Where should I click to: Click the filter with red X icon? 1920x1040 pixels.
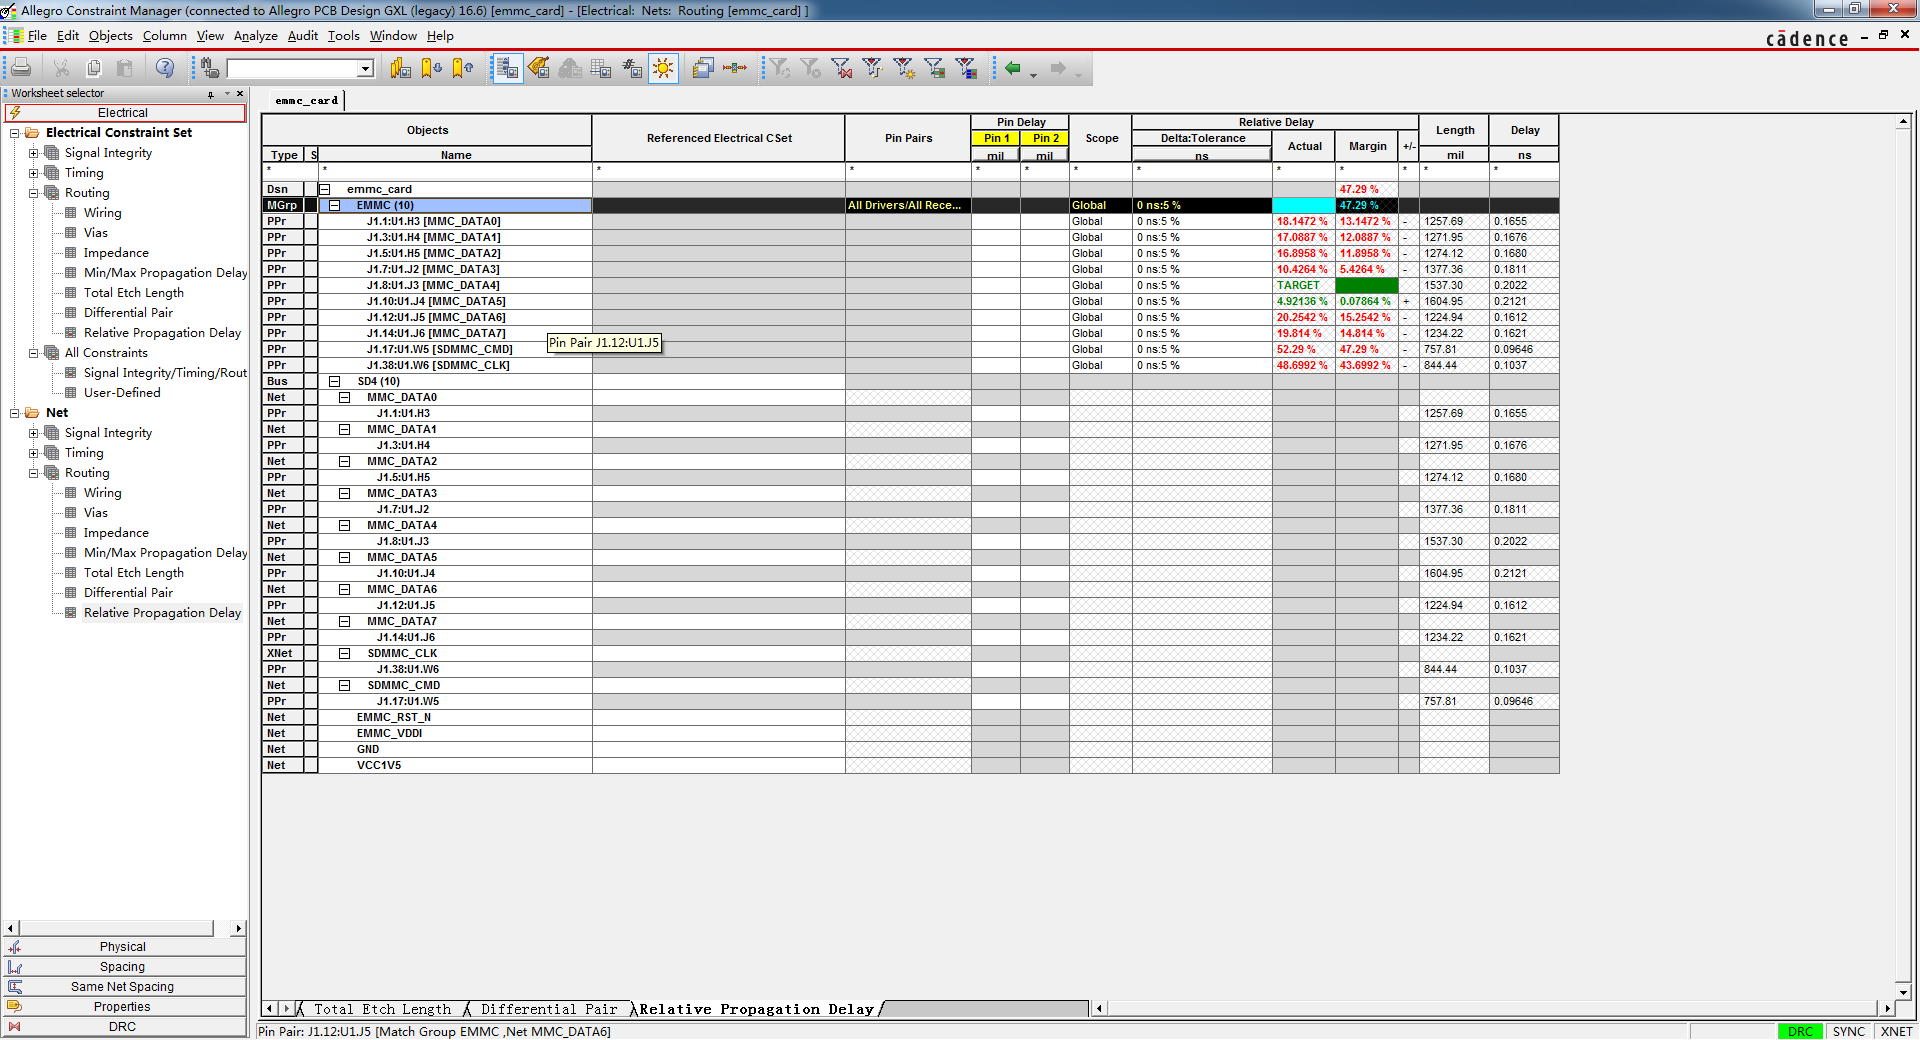[841, 68]
